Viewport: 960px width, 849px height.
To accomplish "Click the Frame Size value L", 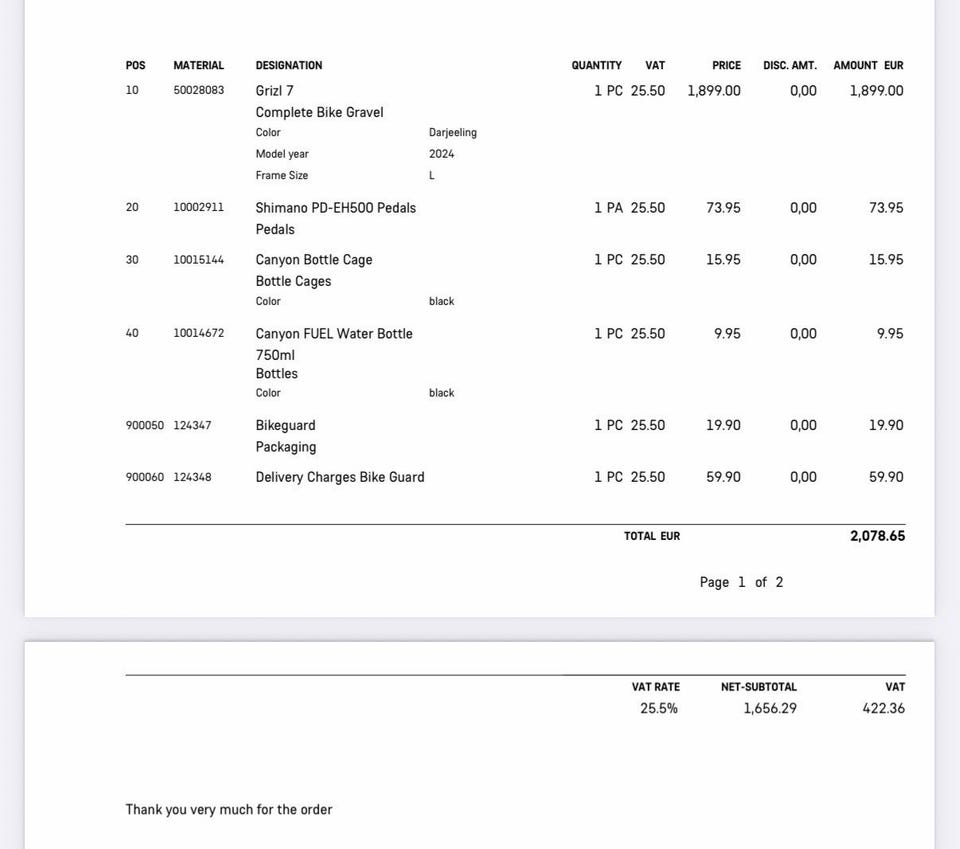I will point(432,175).
